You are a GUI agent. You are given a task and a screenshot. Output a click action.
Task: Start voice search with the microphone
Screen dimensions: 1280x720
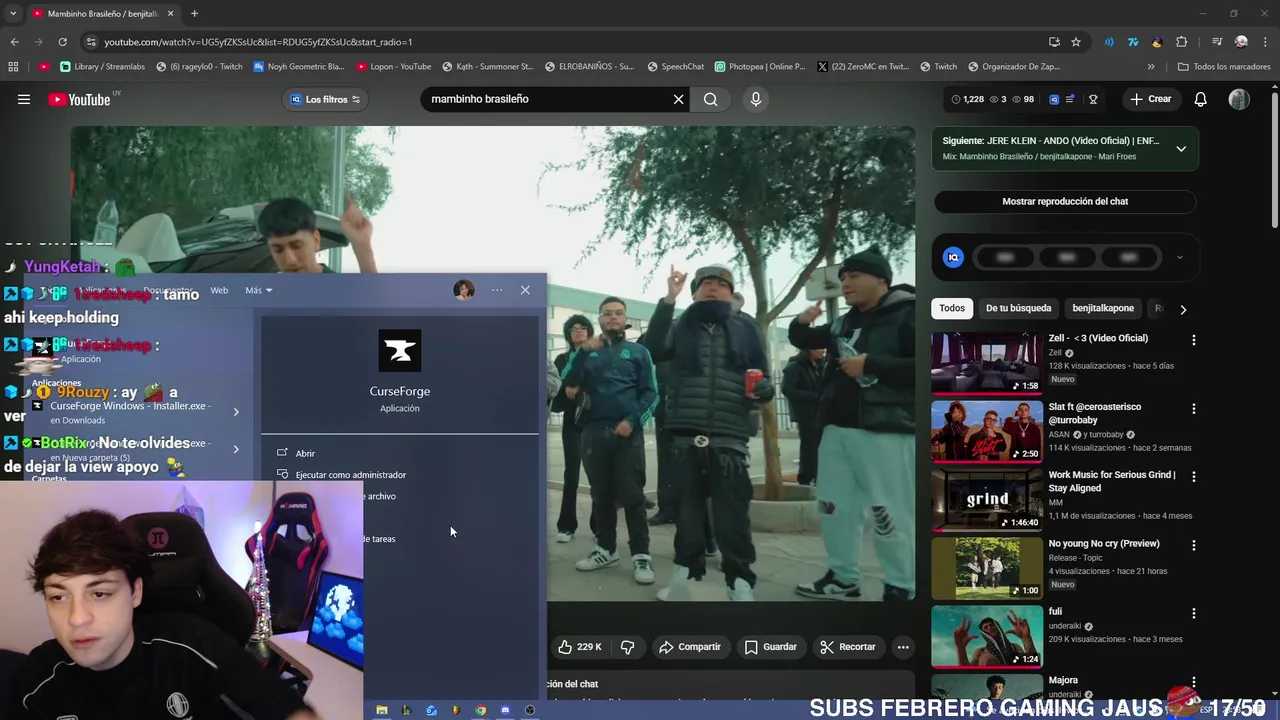[x=756, y=99]
